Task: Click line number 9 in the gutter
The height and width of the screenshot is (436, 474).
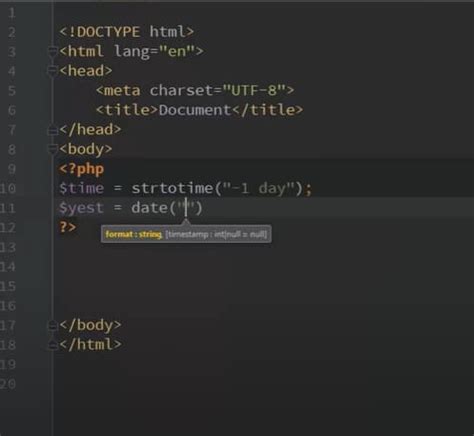Action: click(x=12, y=169)
